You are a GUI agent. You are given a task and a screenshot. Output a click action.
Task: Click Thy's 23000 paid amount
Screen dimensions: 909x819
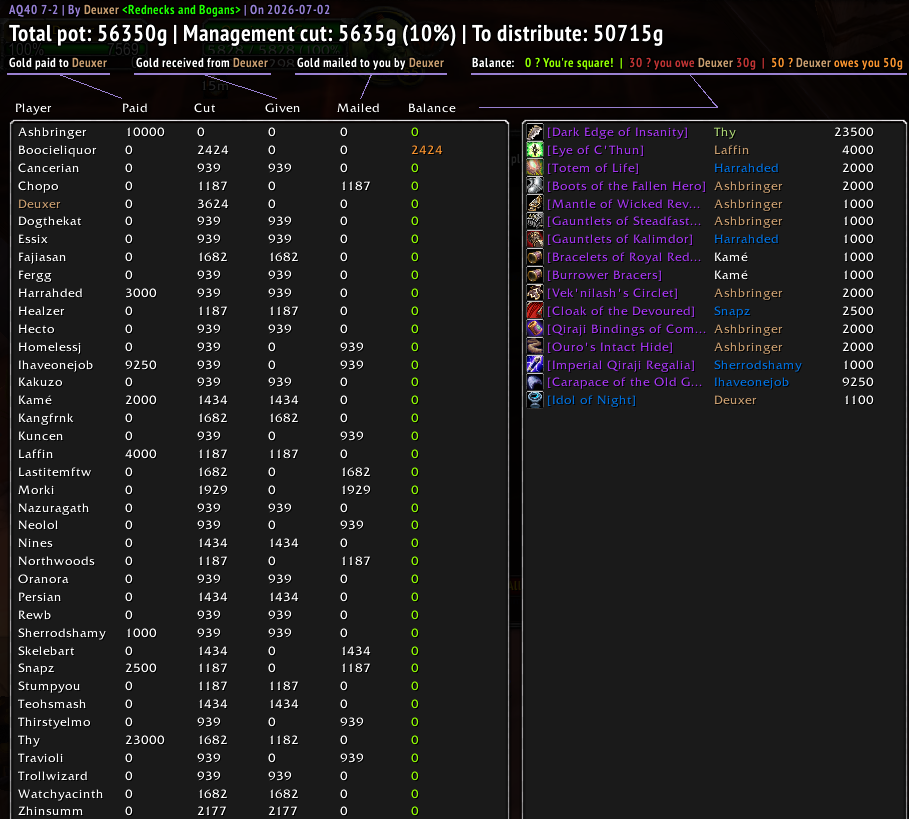coord(145,740)
